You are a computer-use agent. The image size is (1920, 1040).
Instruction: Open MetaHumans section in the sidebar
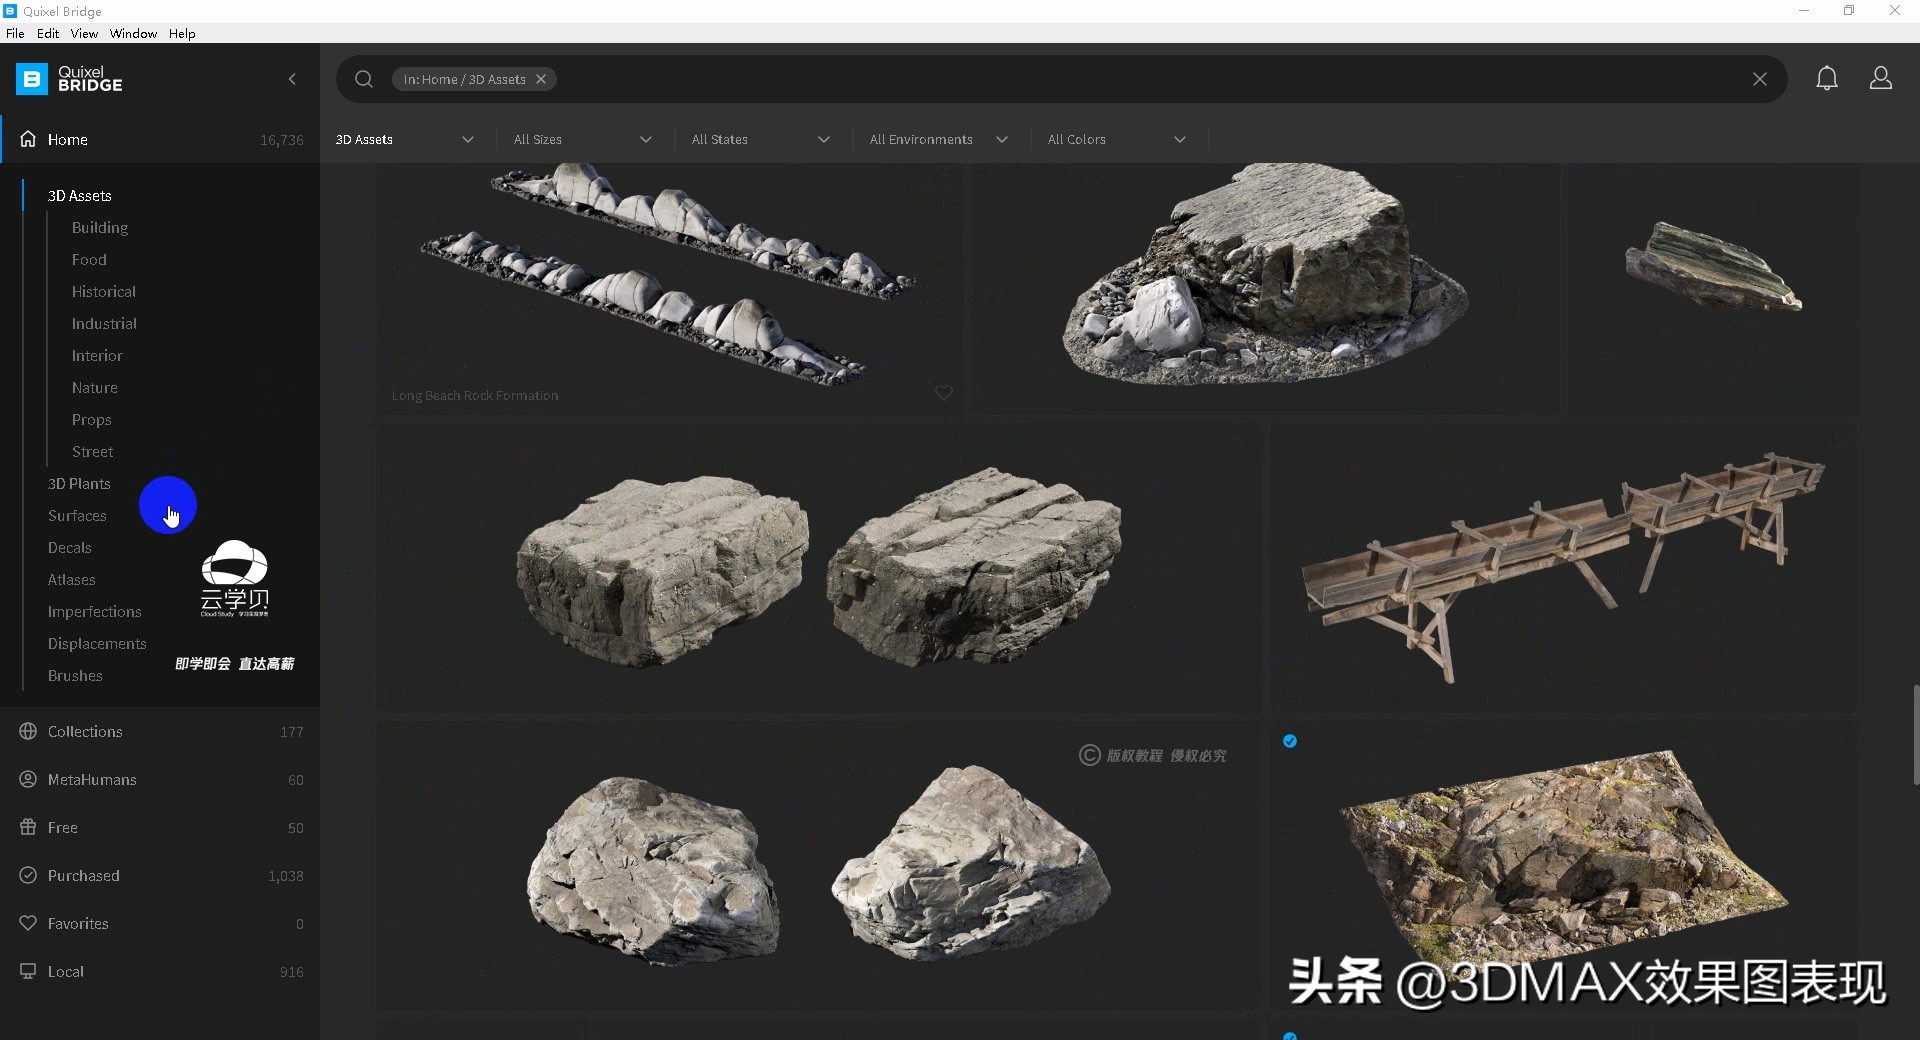[x=92, y=780]
